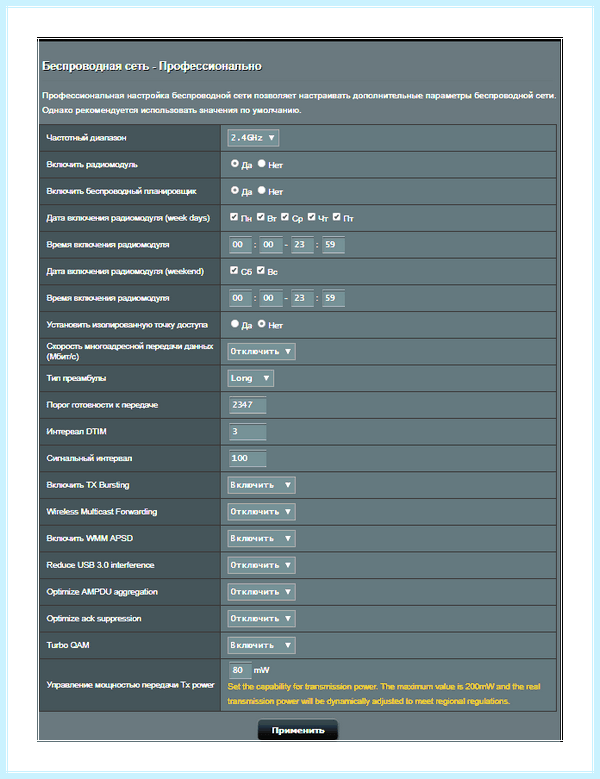
Task: Open the TX Bursting dropdown
Action: 261,485
